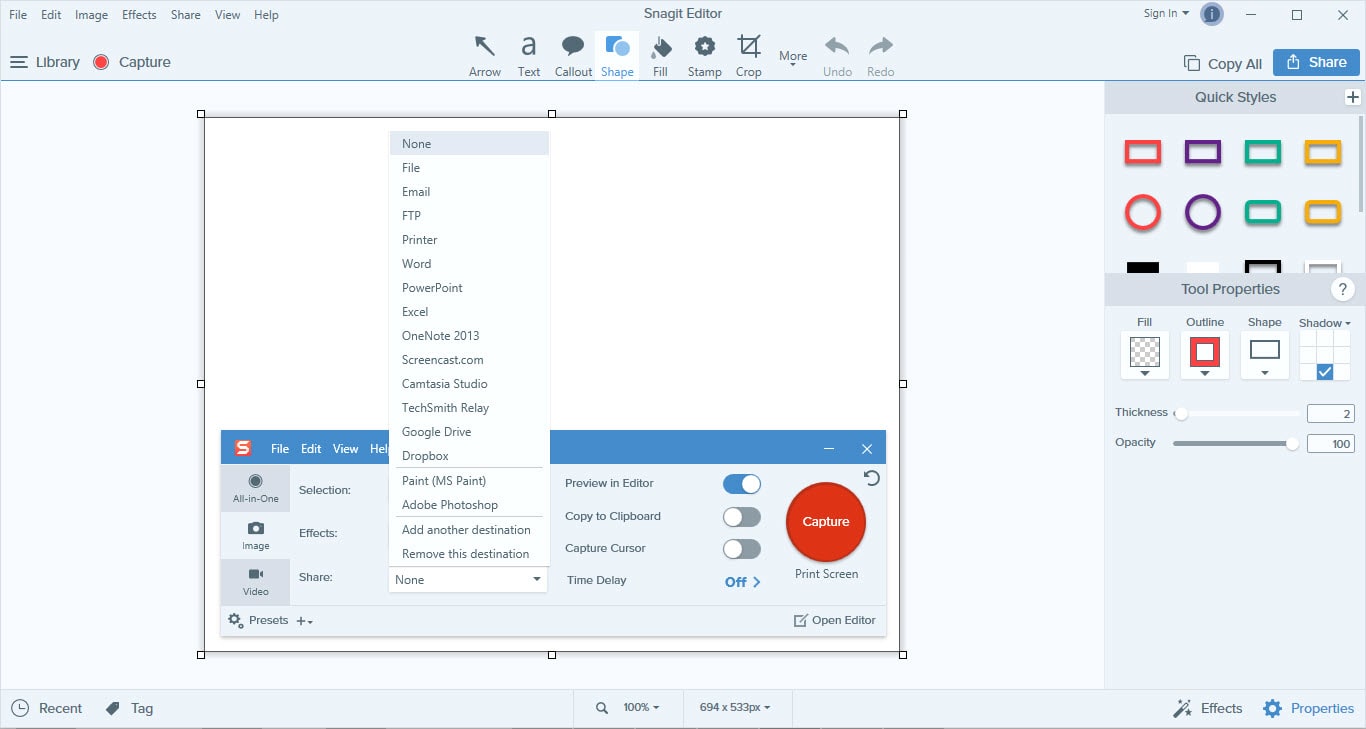Click the reset arrow icon in capture window
The height and width of the screenshot is (729, 1366).
coord(872,478)
